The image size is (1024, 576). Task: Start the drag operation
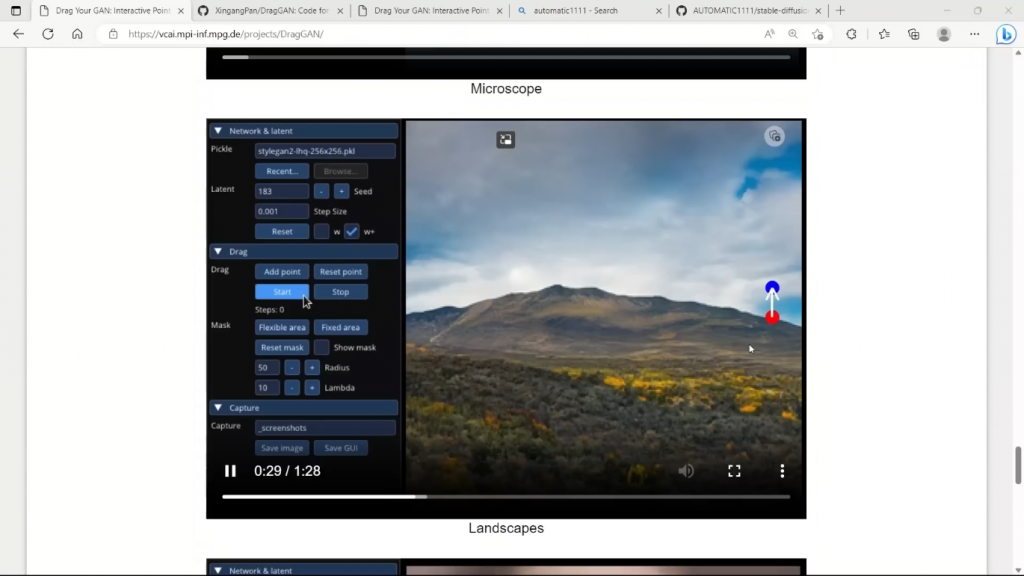(282, 292)
